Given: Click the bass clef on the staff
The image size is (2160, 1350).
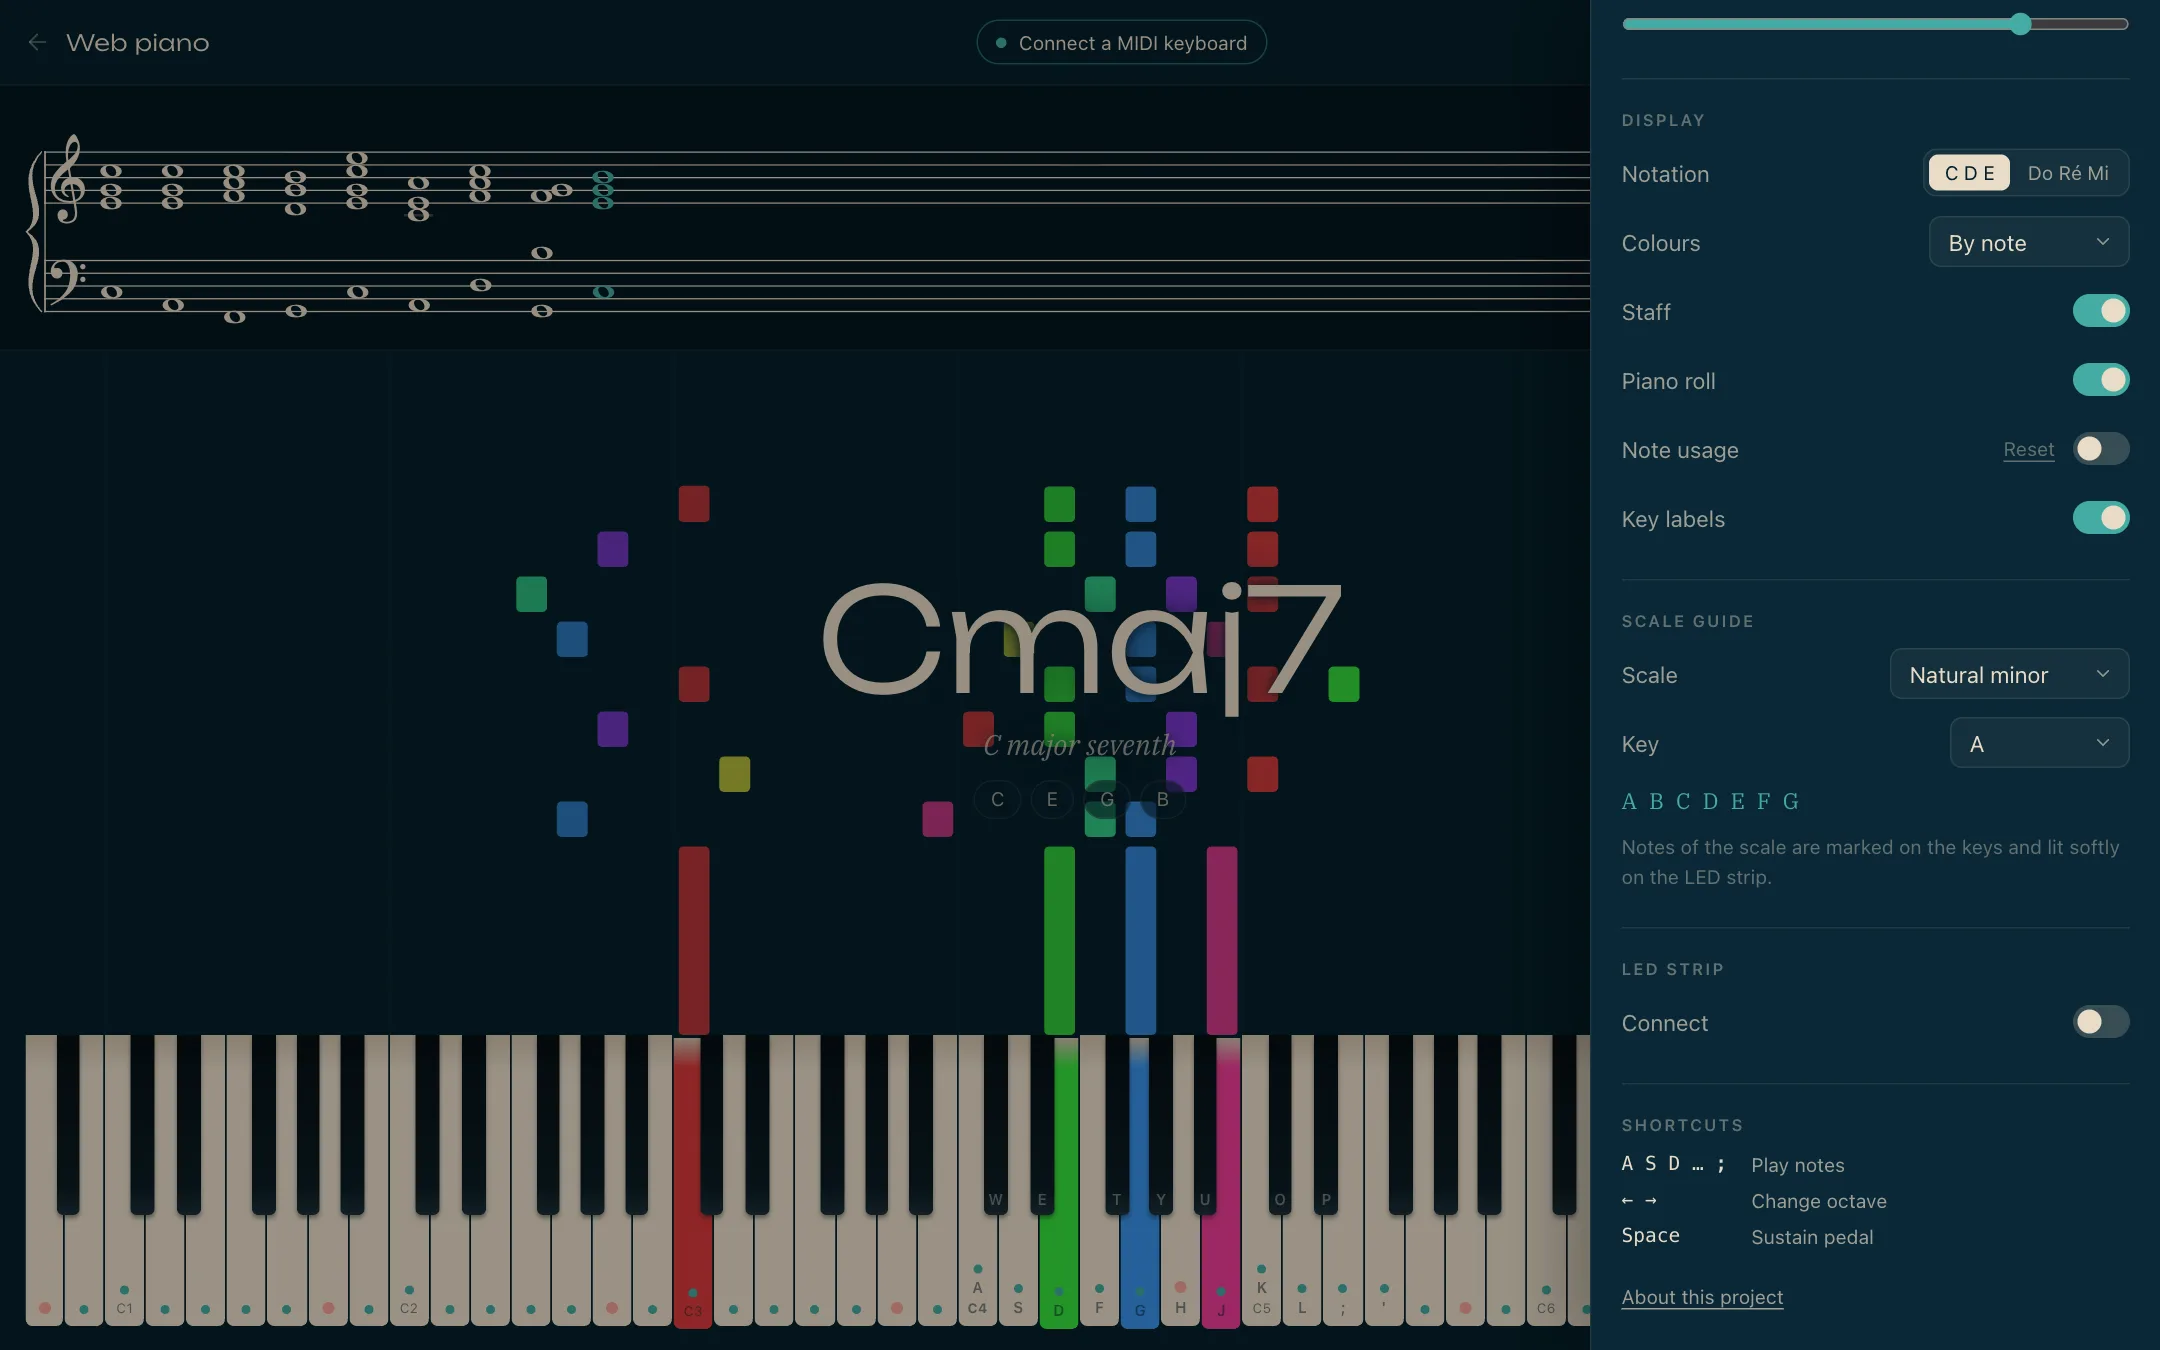Looking at the screenshot, I should click(x=66, y=281).
